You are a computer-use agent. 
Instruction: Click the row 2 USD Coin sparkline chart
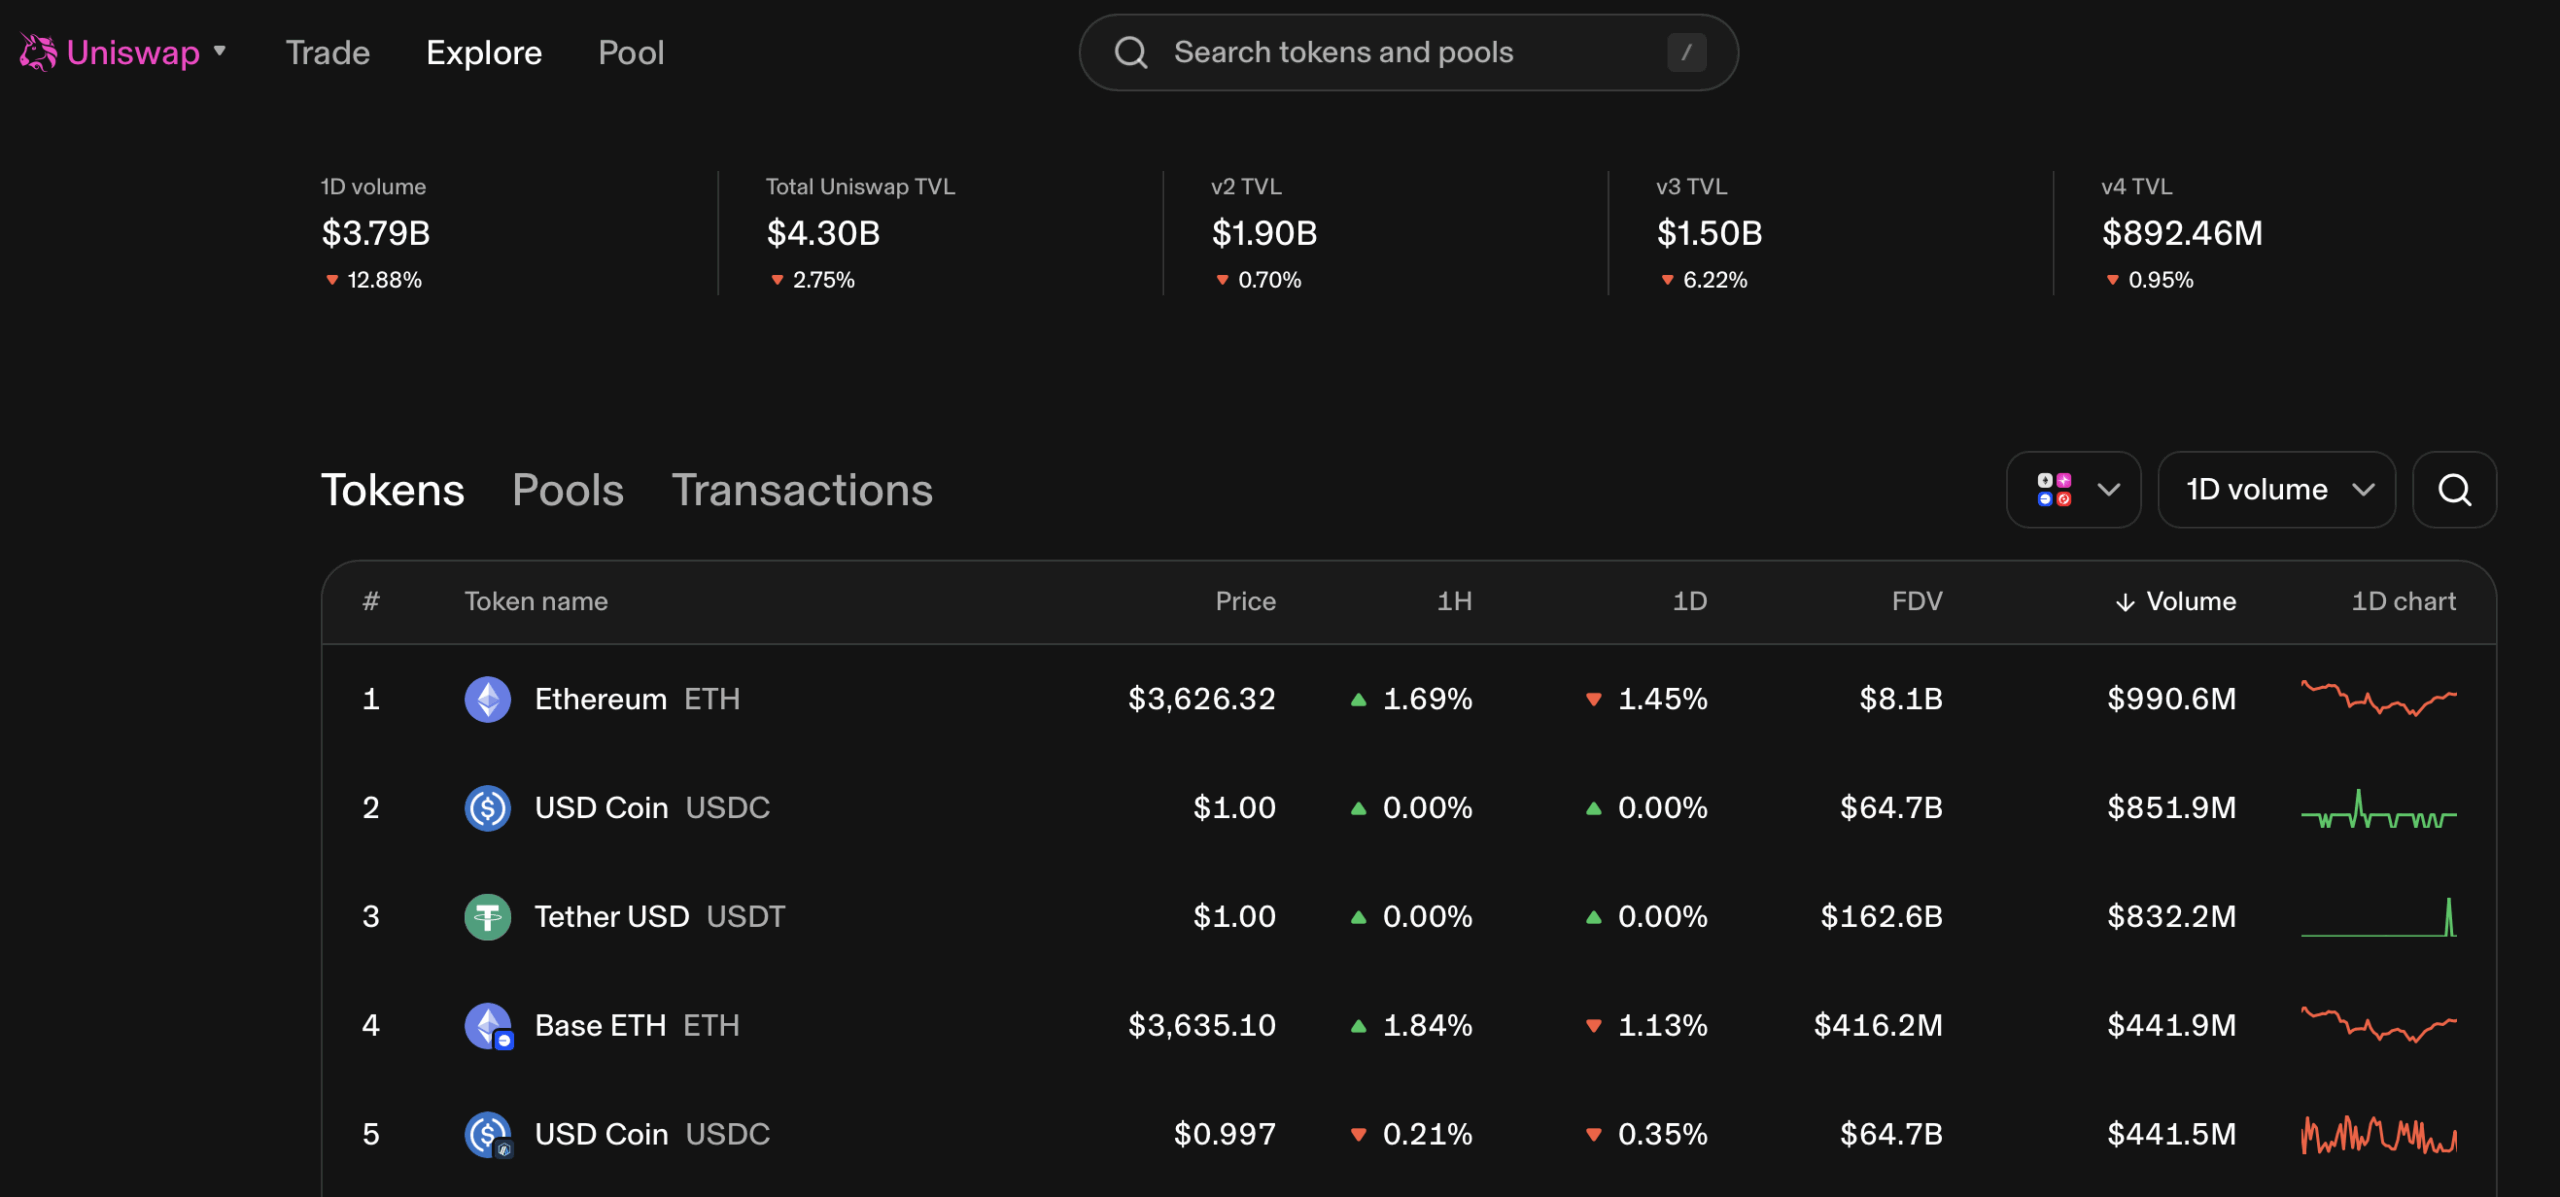(x=2378, y=809)
